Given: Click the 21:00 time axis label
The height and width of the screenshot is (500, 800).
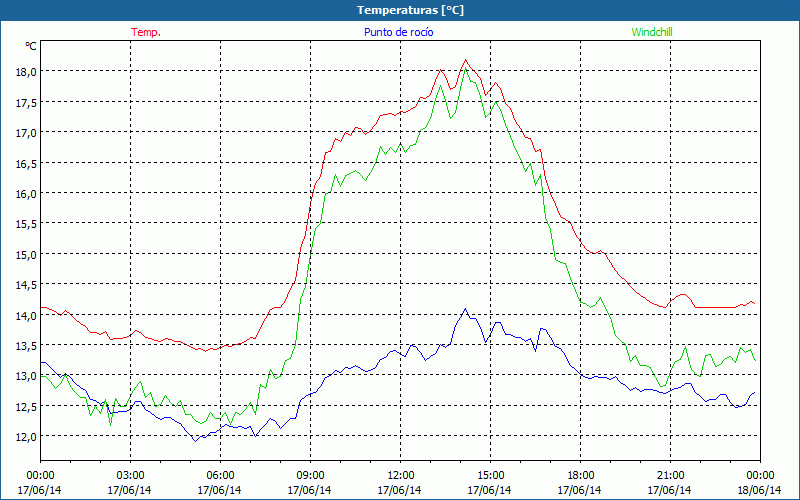Looking at the screenshot, I should (x=670, y=475).
